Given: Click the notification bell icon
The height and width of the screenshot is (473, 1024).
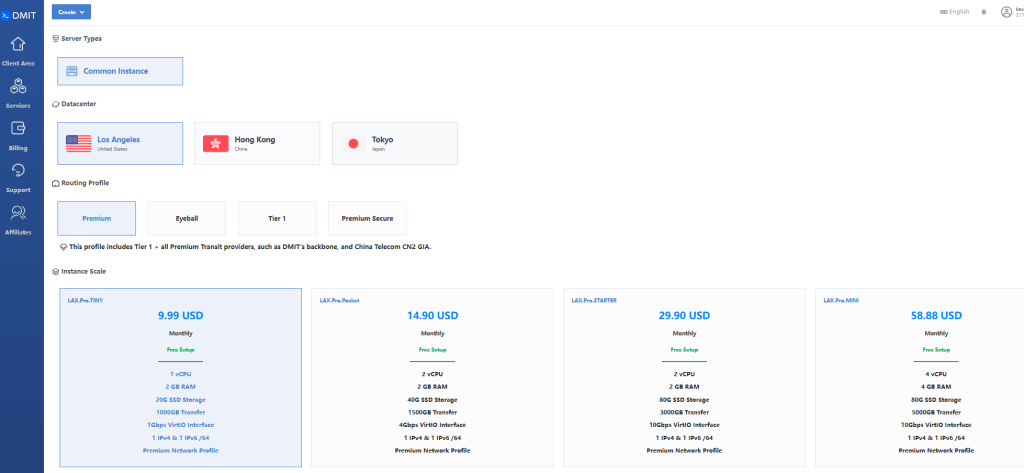Looking at the screenshot, I should (983, 12).
